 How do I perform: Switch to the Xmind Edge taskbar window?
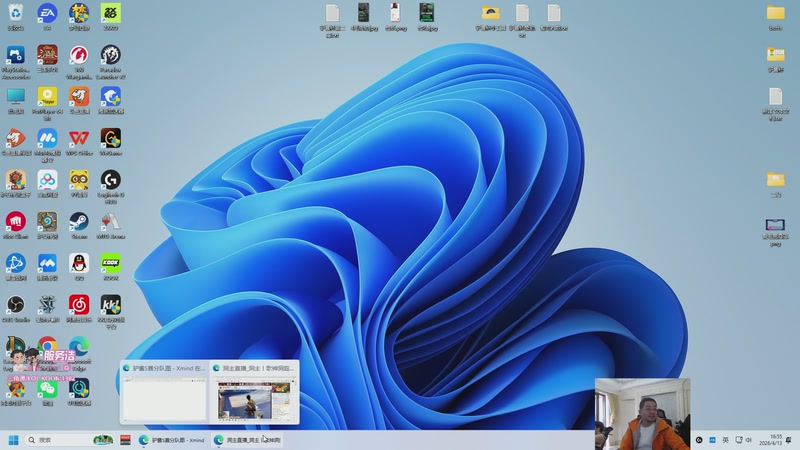[x=171, y=440]
